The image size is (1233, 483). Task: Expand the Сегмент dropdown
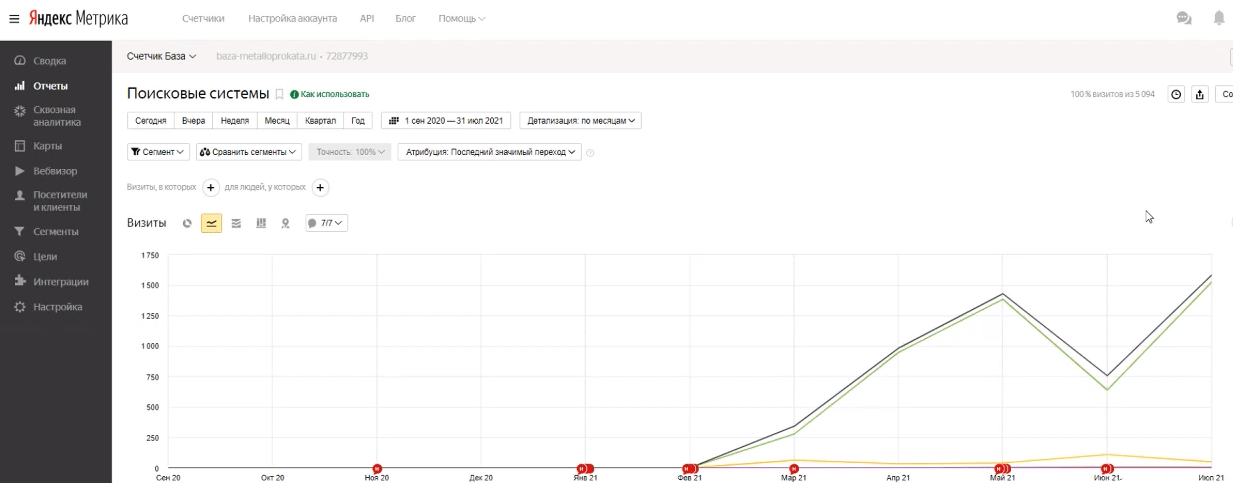click(x=158, y=152)
